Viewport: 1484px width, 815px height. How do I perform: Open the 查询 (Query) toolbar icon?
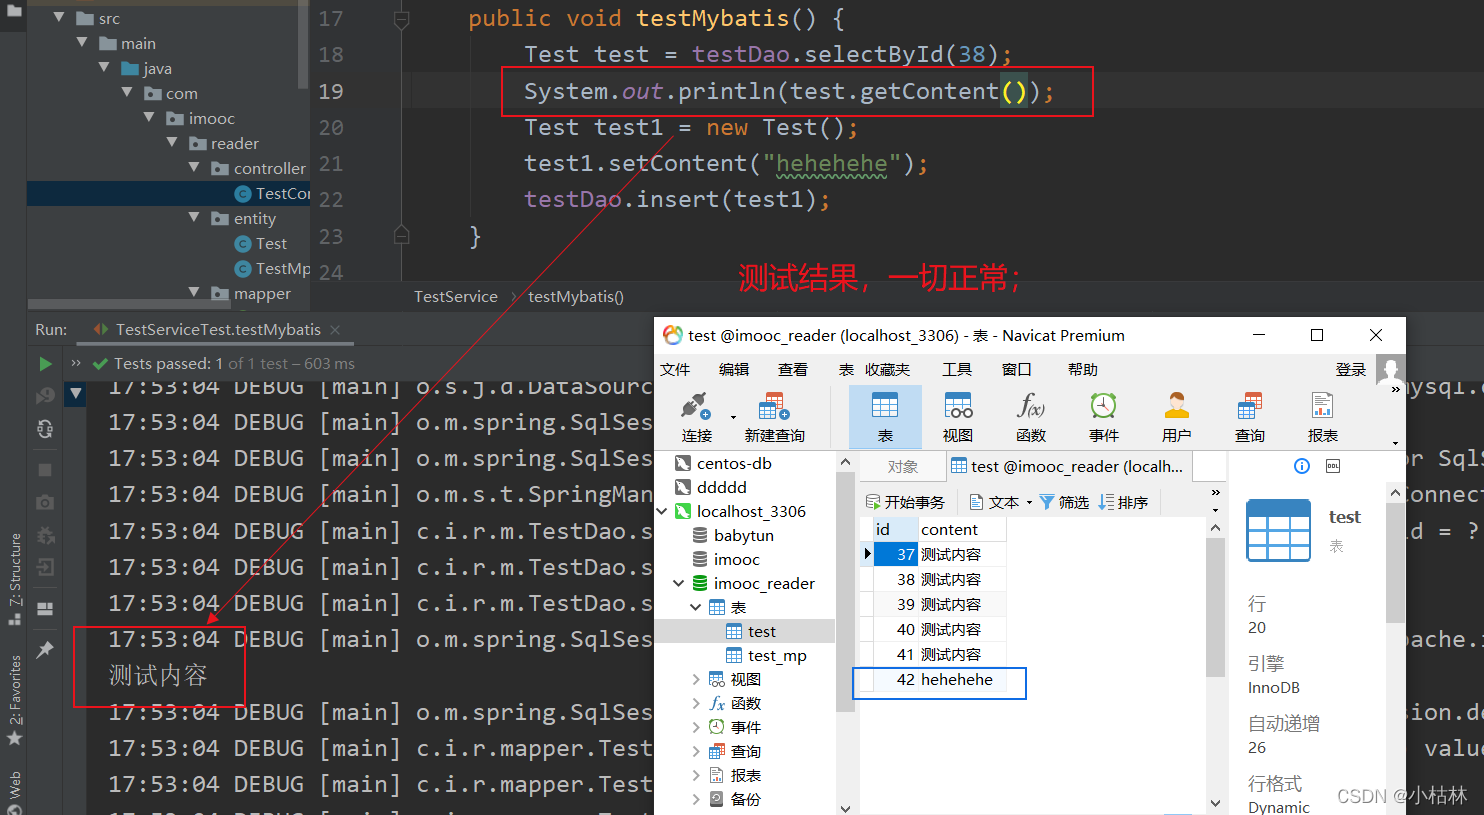[1250, 406]
